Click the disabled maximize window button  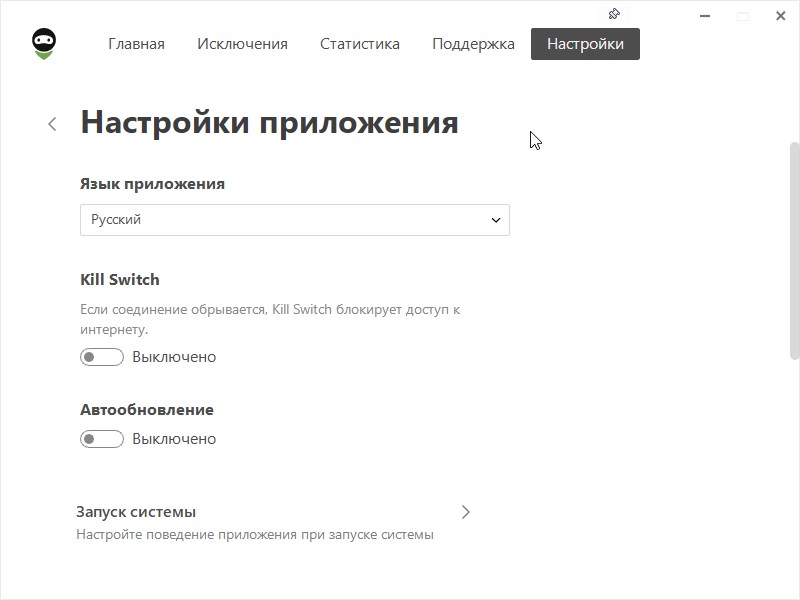point(743,16)
